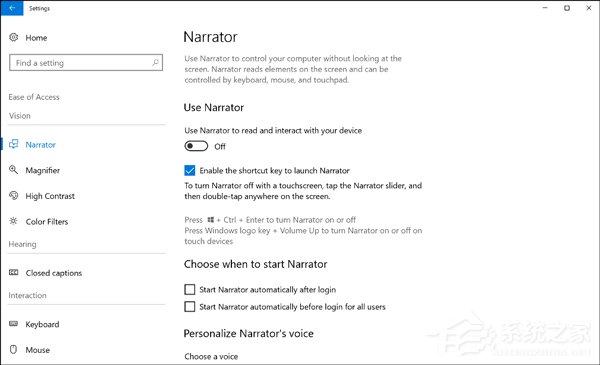Click the Closed captions CC icon
Image resolution: width=600 pixels, height=365 pixels.
click(14, 272)
